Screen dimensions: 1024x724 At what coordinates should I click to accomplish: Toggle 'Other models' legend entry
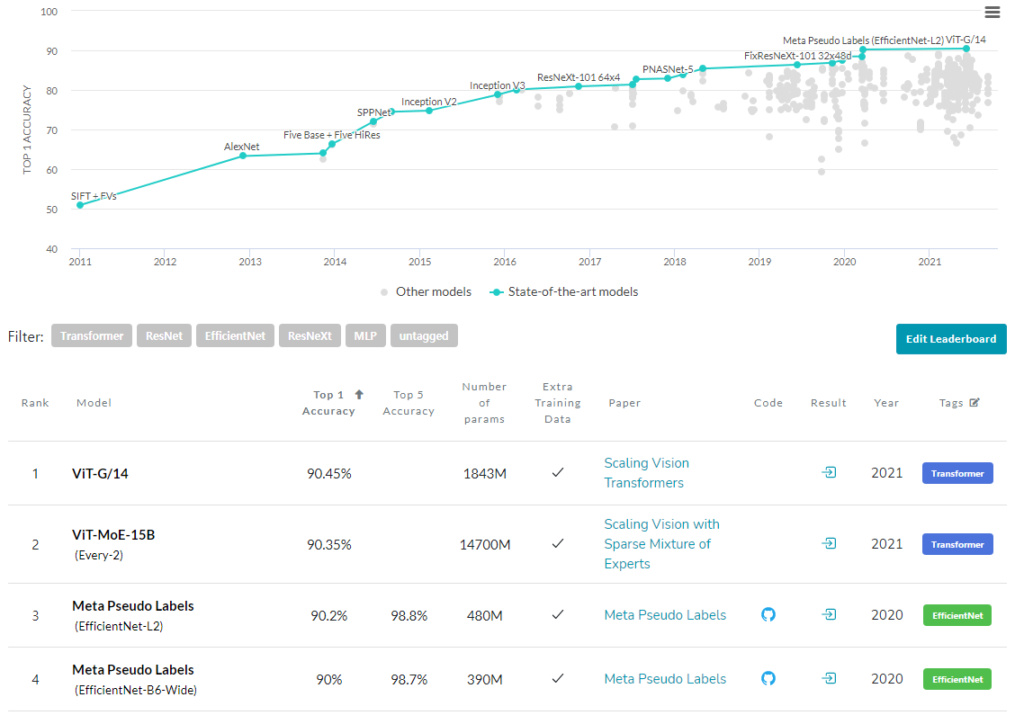coord(429,292)
